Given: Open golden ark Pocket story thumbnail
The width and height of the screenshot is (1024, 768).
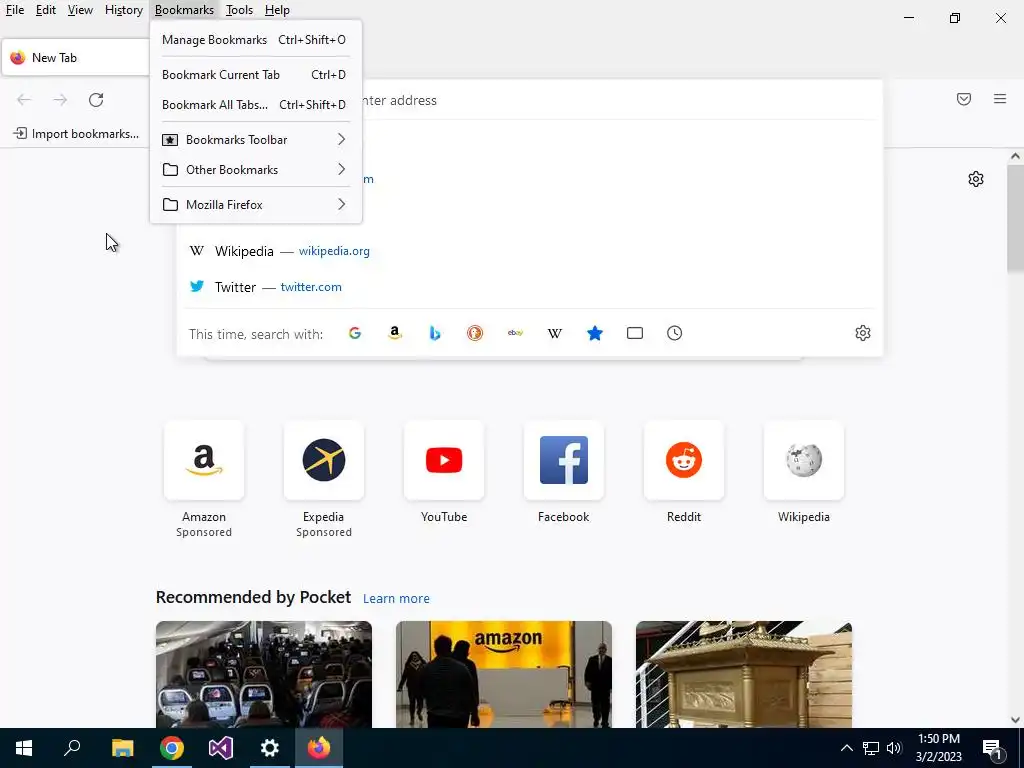Looking at the screenshot, I should [744, 674].
